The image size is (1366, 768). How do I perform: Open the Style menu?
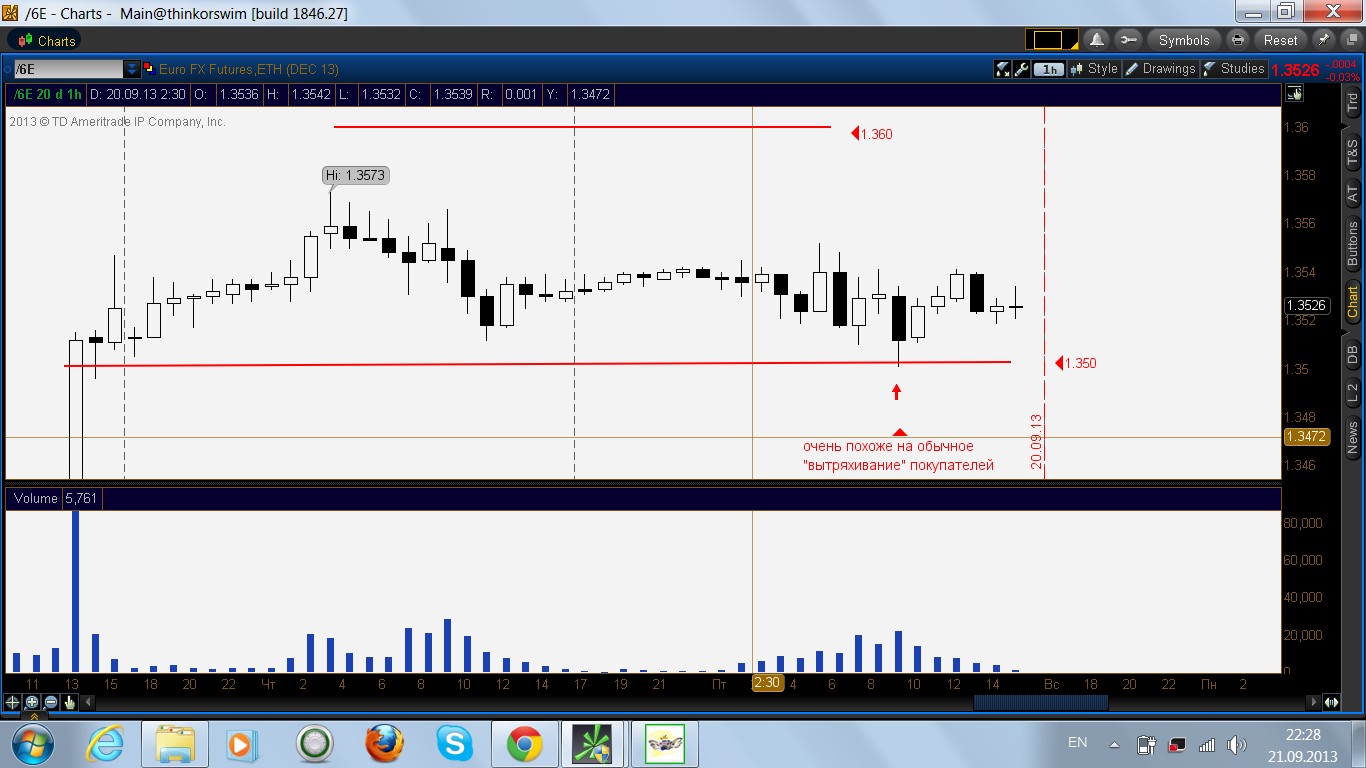tap(1094, 69)
